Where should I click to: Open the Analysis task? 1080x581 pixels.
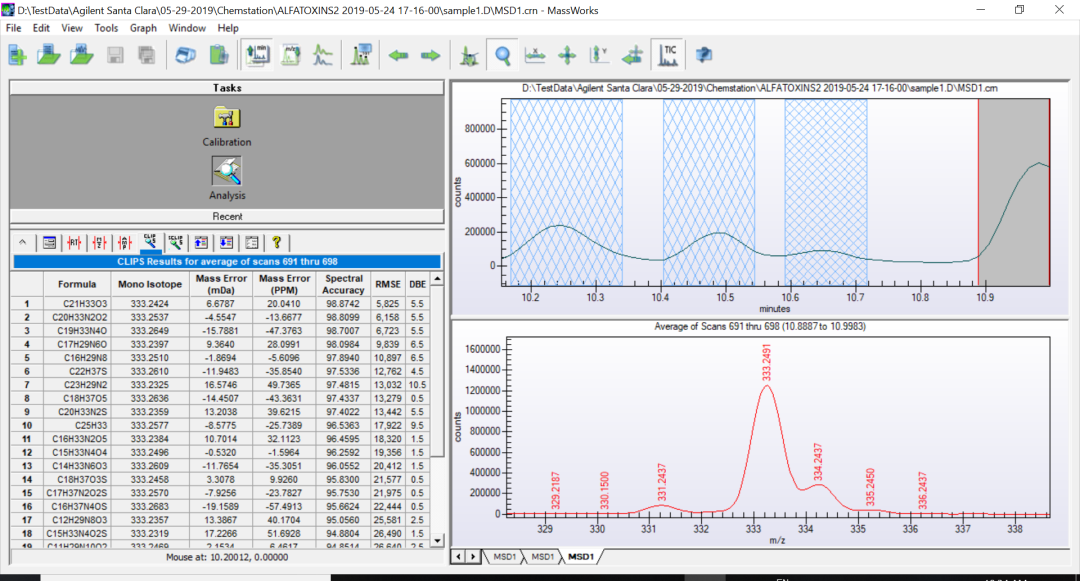(227, 171)
